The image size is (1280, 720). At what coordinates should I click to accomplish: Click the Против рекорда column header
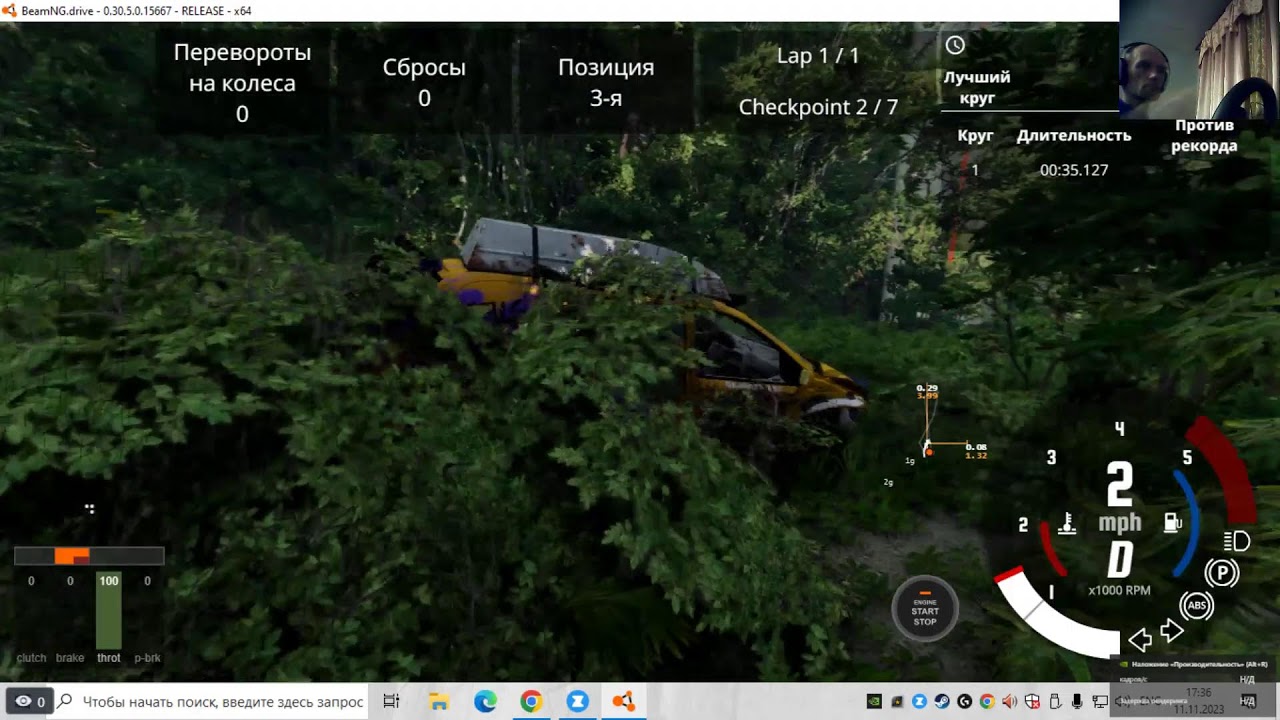[1204, 136]
